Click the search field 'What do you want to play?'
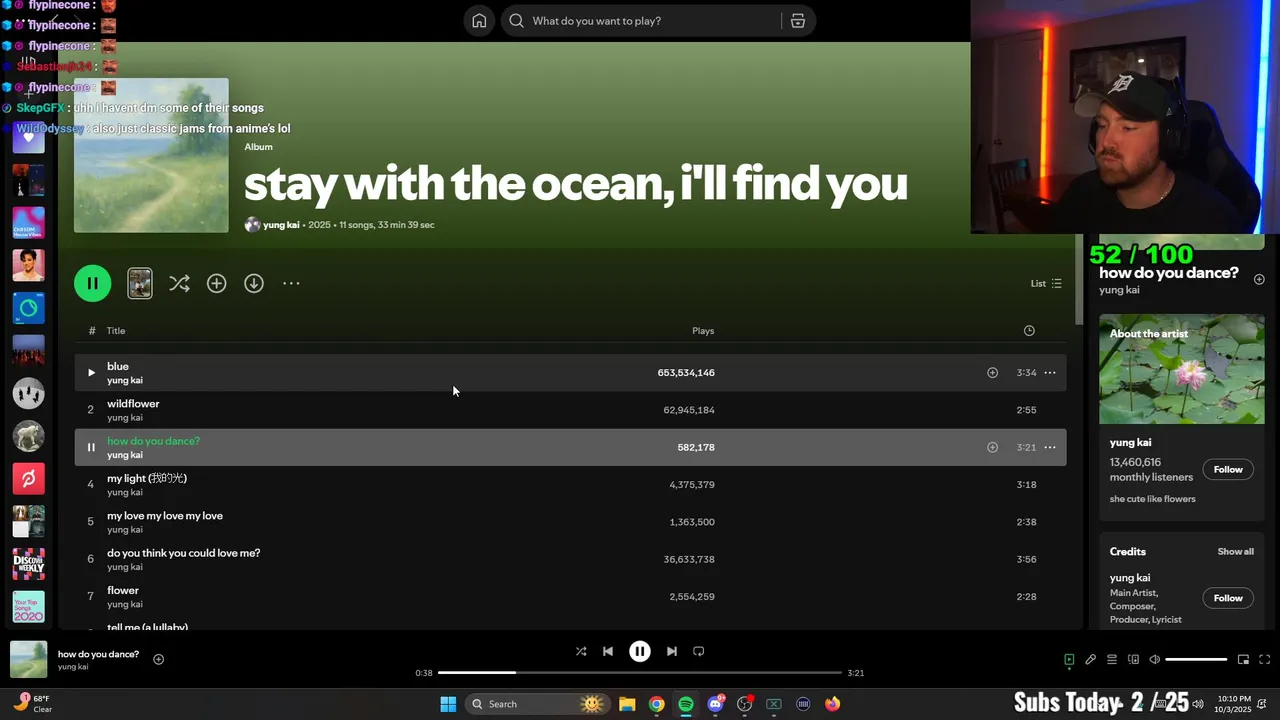The image size is (1280, 720). coord(640,21)
